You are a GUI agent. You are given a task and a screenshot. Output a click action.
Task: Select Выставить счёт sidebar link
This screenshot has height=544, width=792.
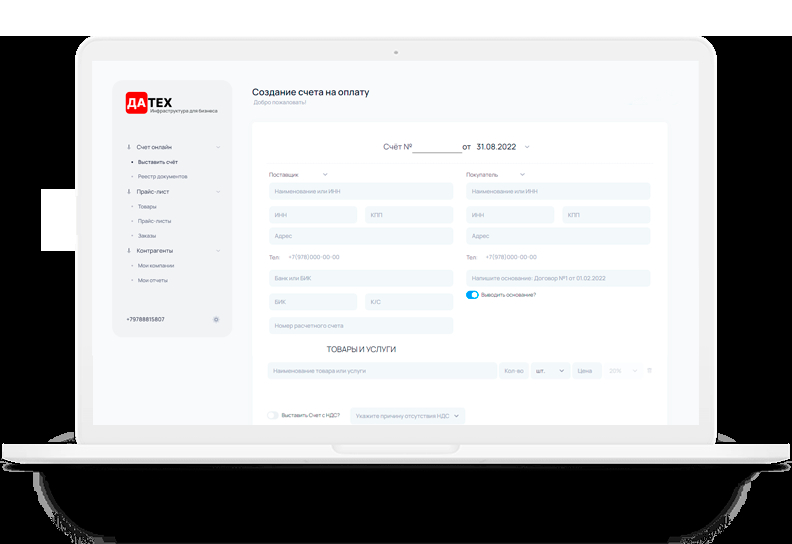coord(158,162)
